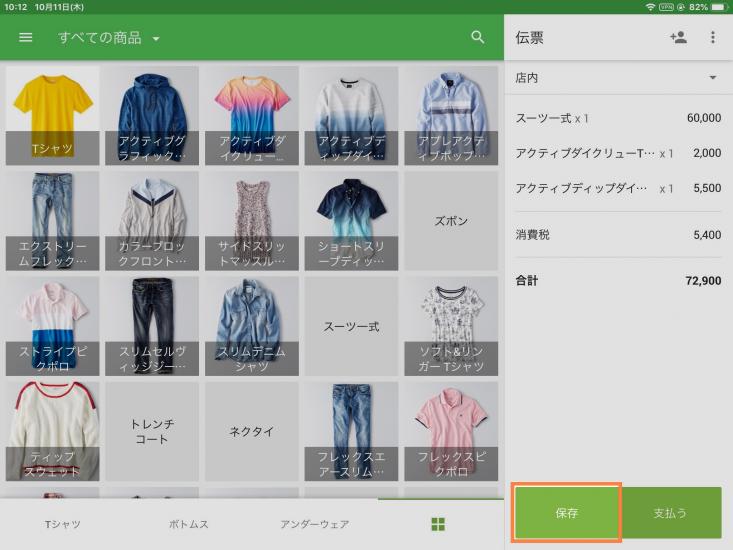
Task: Open the スーツ一式 x 1 ticket line
Action: 618,118
